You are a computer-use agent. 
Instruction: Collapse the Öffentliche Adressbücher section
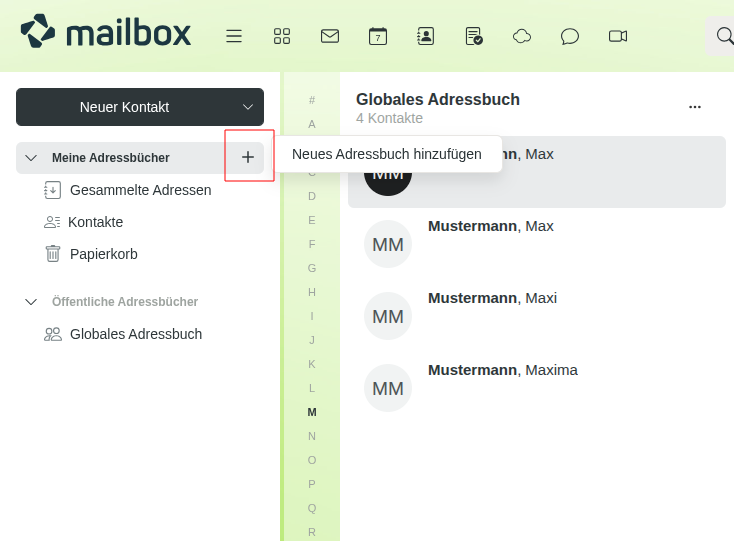tap(31, 302)
